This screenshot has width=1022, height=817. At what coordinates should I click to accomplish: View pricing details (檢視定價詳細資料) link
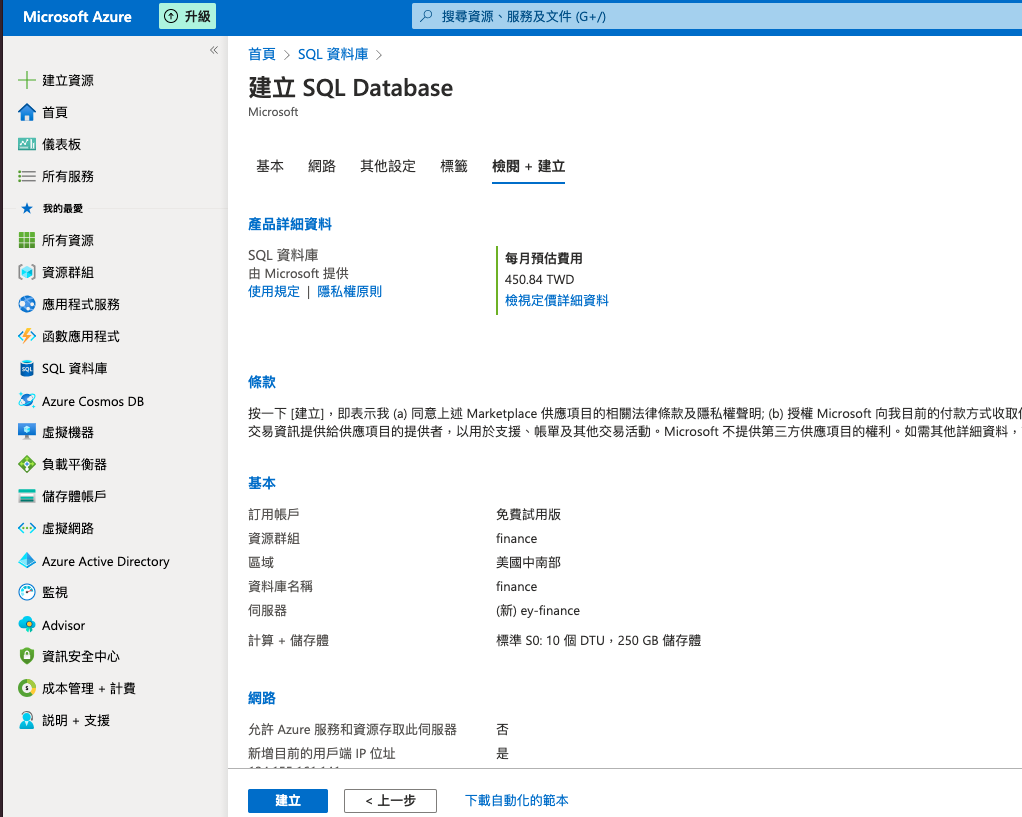tap(557, 301)
